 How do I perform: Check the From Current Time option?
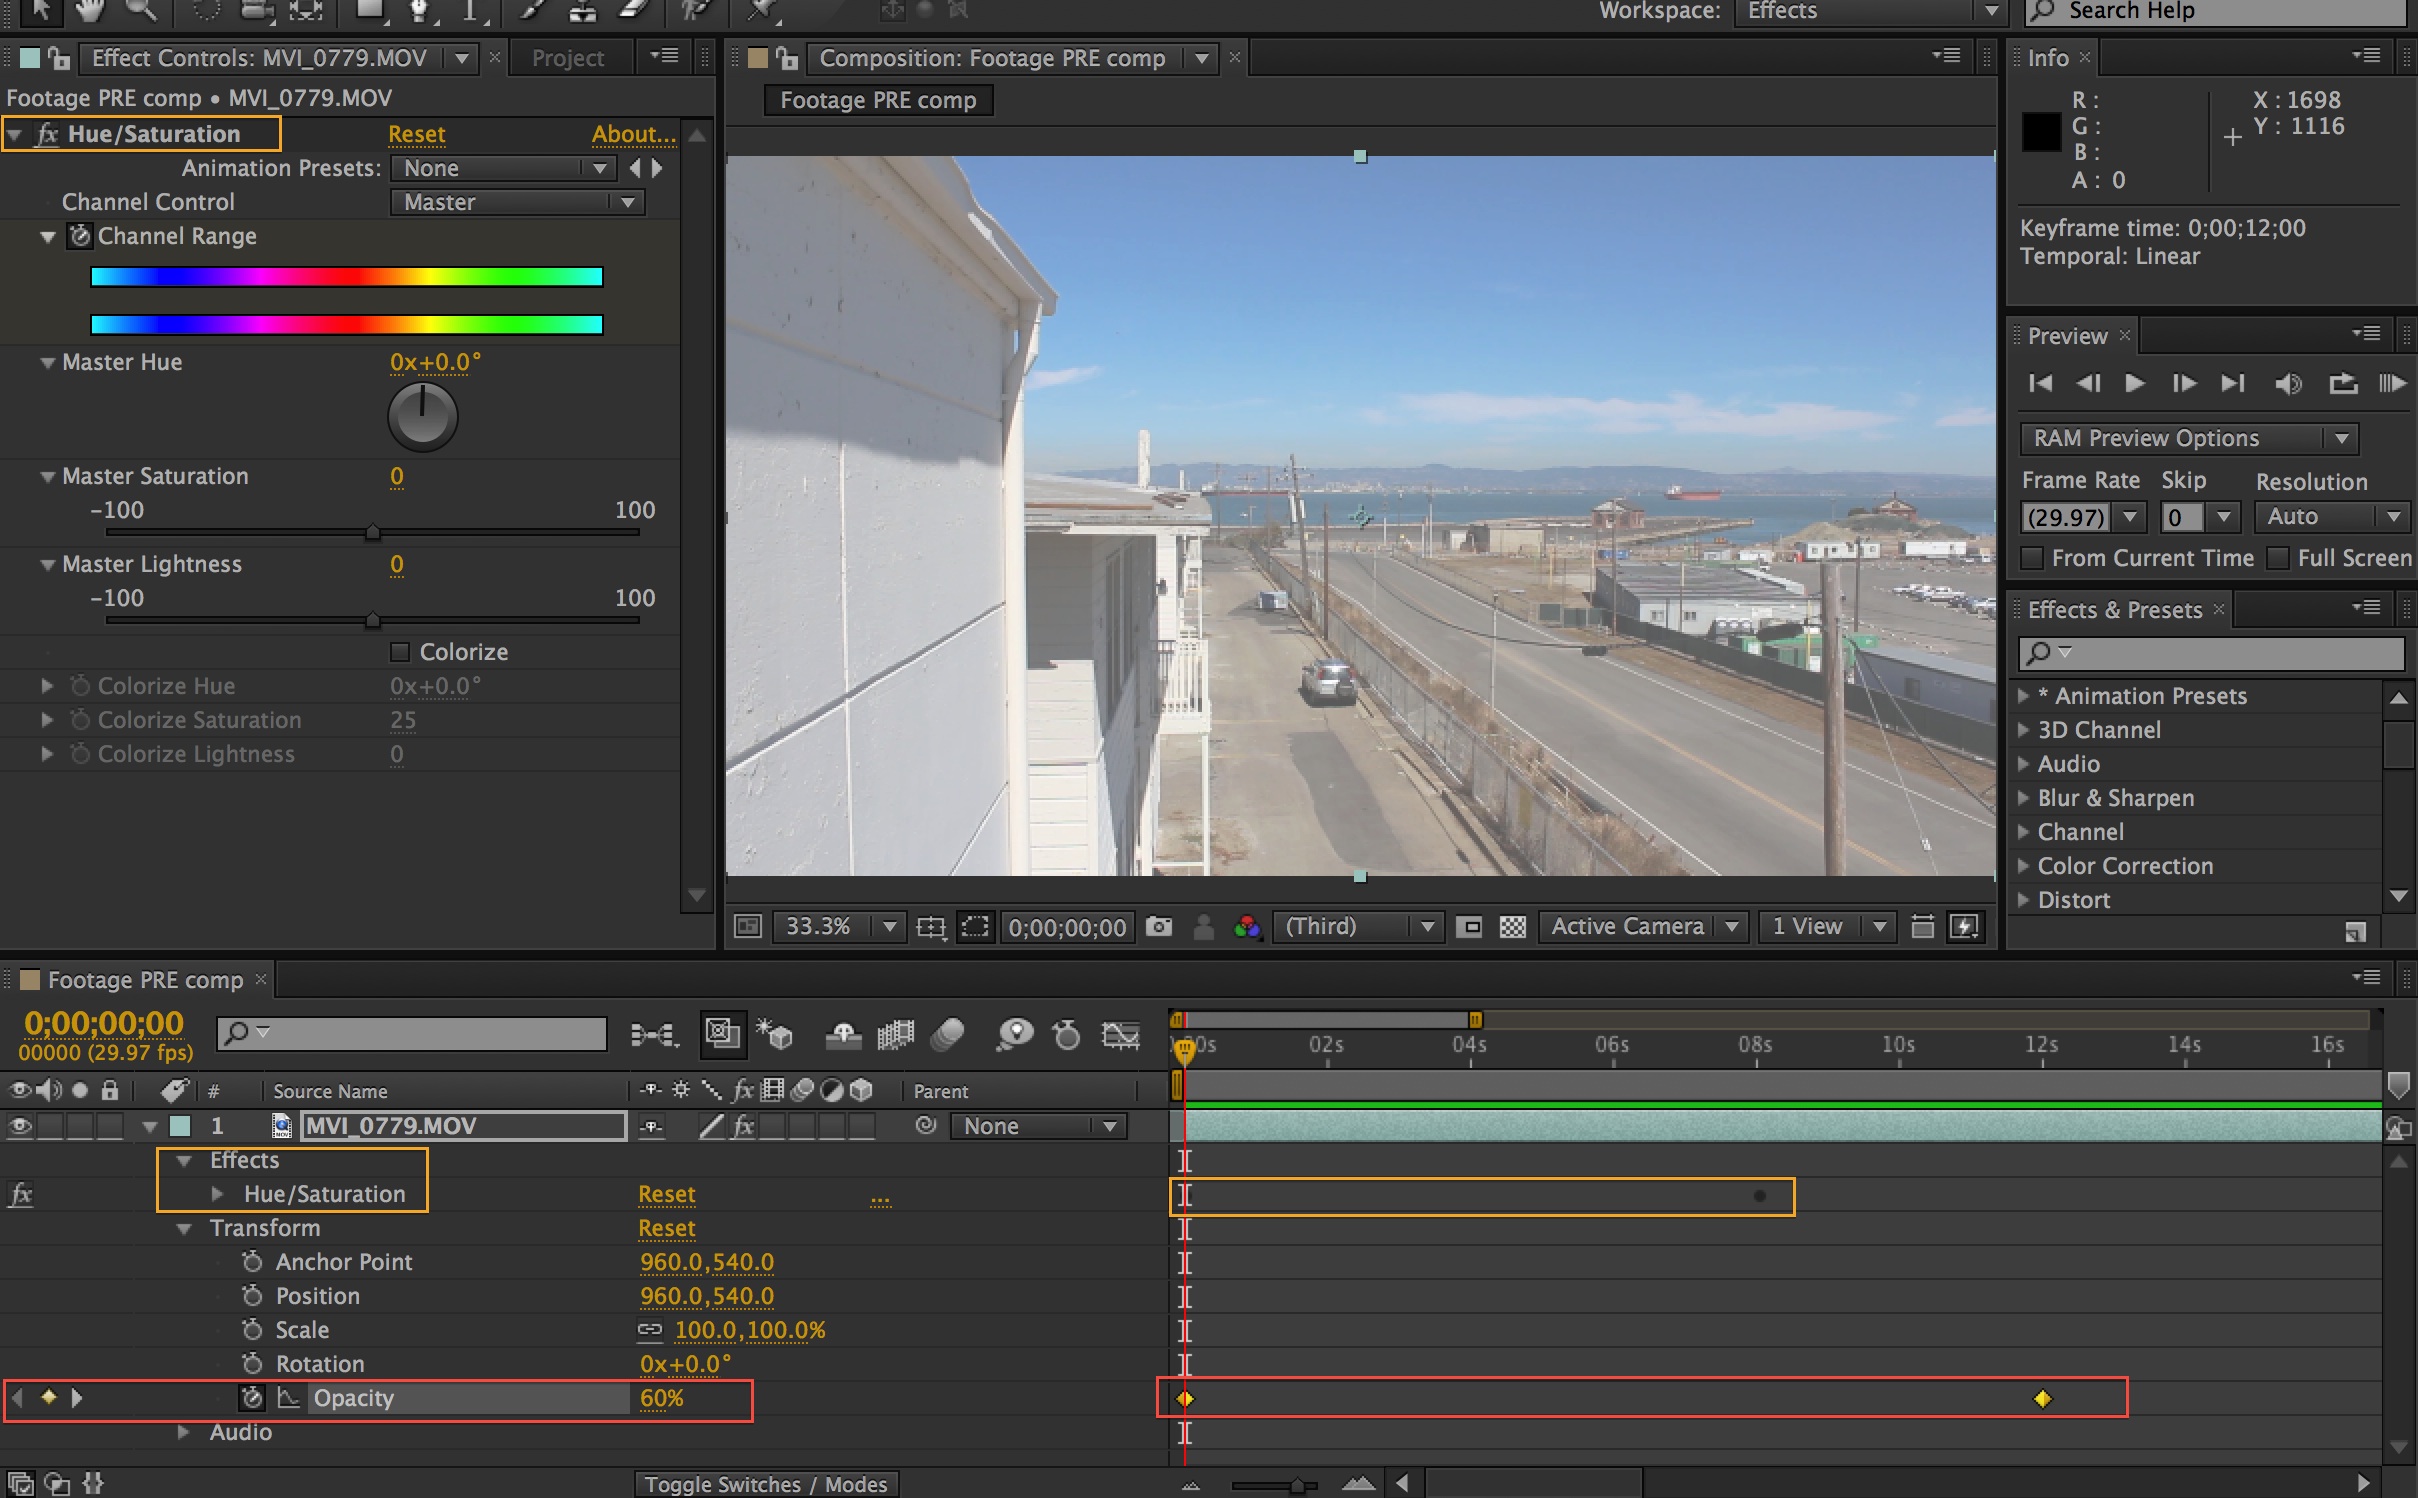pyautogui.click(x=2032, y=558)
